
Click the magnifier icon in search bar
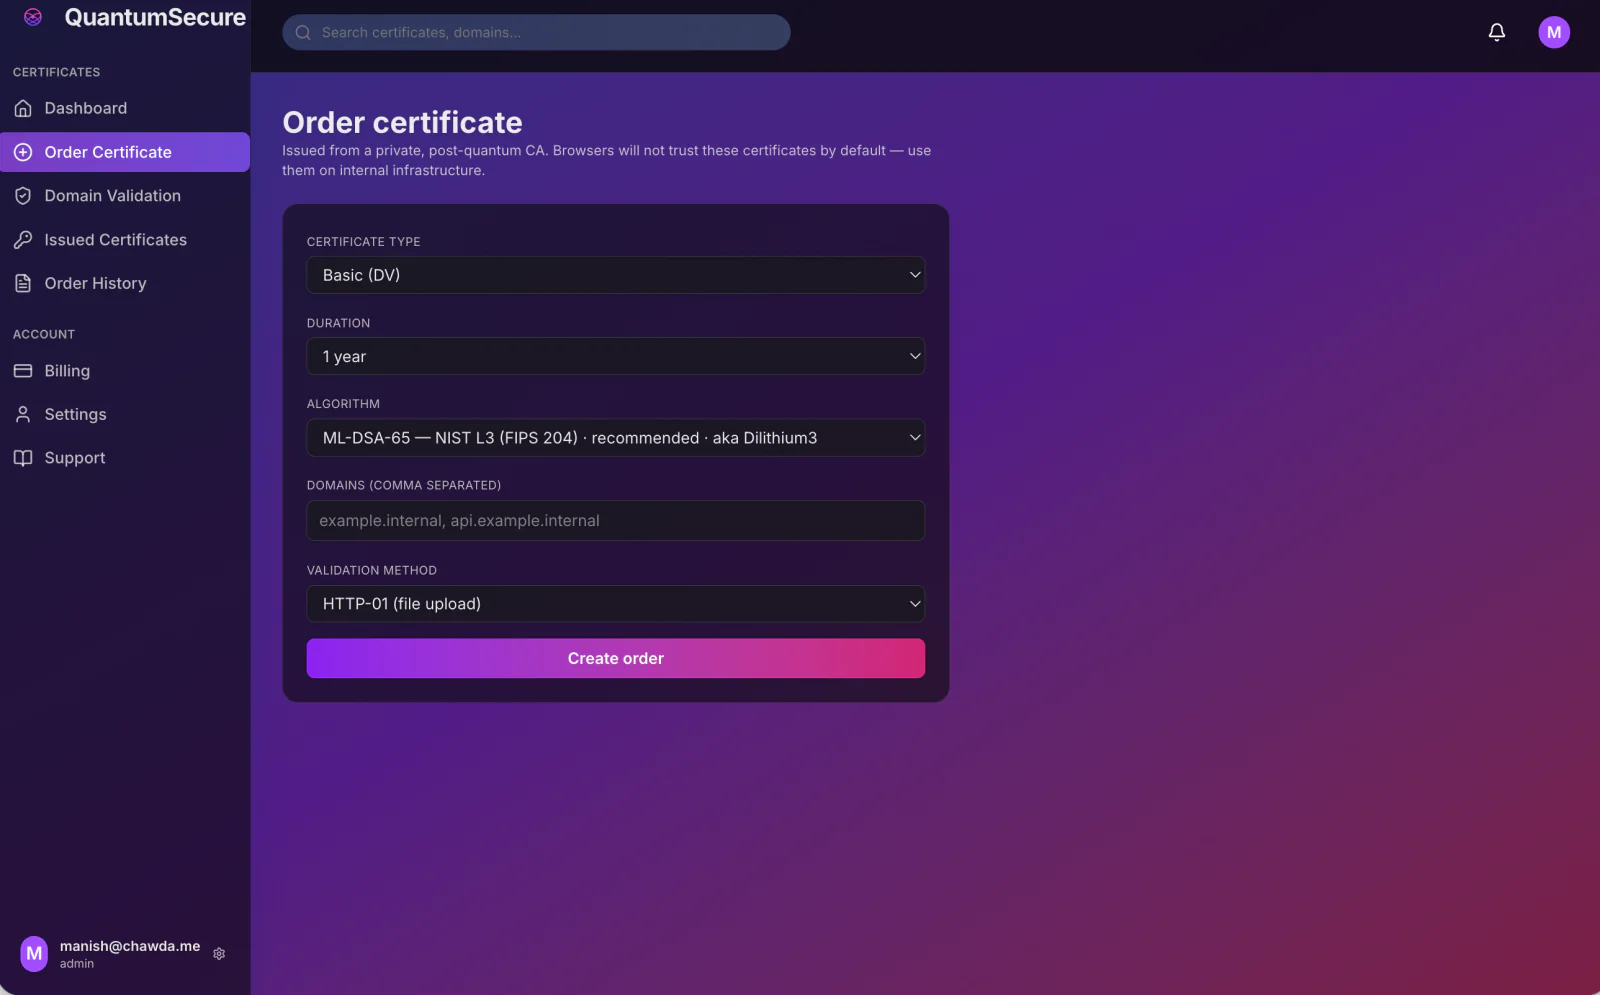tap(303, 32)
